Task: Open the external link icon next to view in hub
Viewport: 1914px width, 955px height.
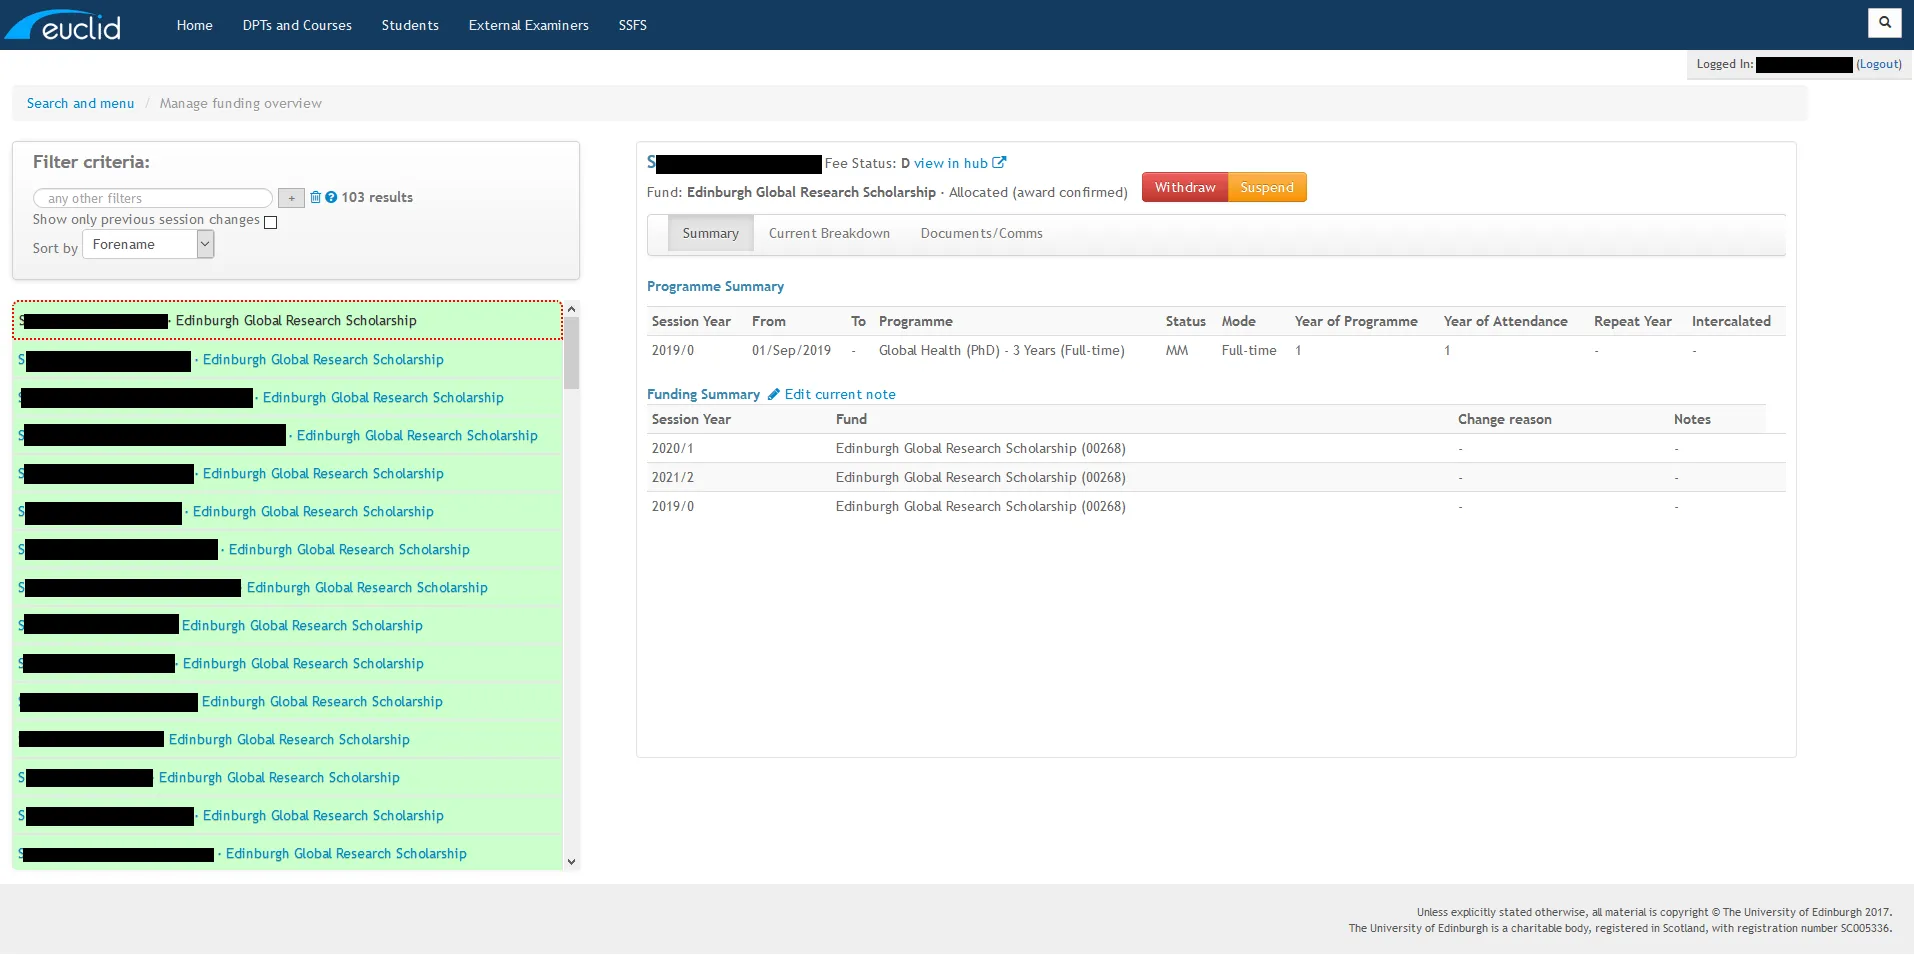Action: tap(999, 163)
